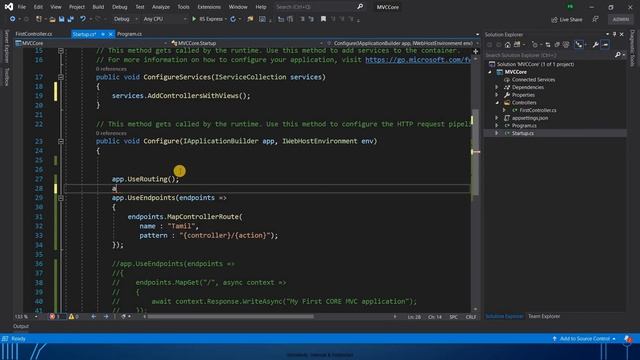Expand the Program.cs node
The image size is (640, 360).
(x=497, y=126)
